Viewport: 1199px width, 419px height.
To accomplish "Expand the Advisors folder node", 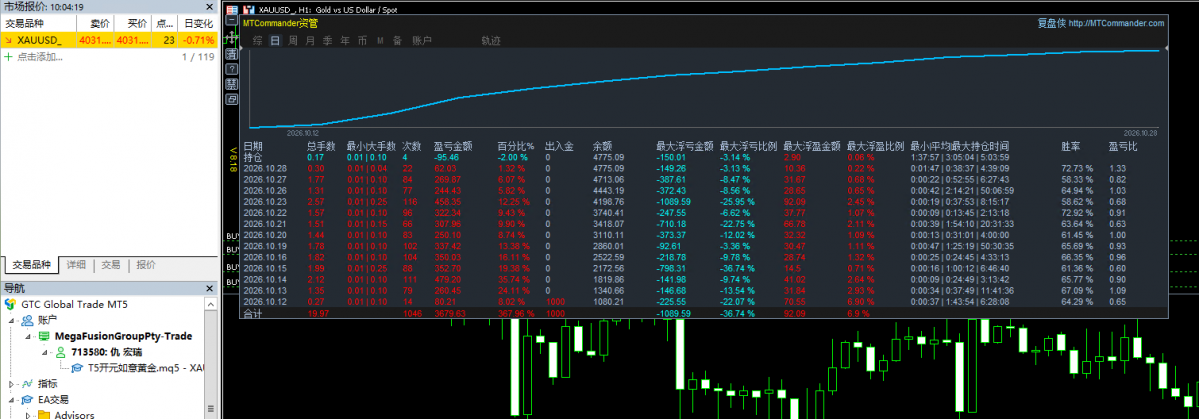I will 28,415.
